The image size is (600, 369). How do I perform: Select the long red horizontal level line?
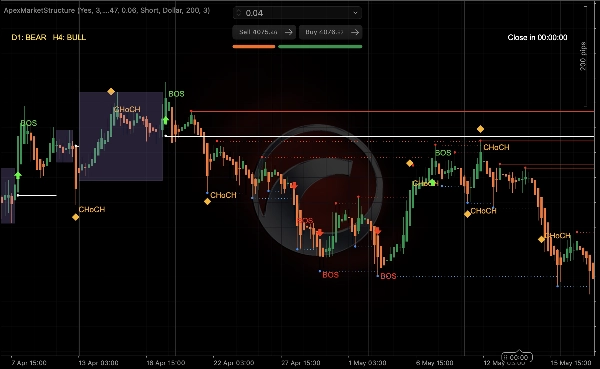[x=392, y=111]
